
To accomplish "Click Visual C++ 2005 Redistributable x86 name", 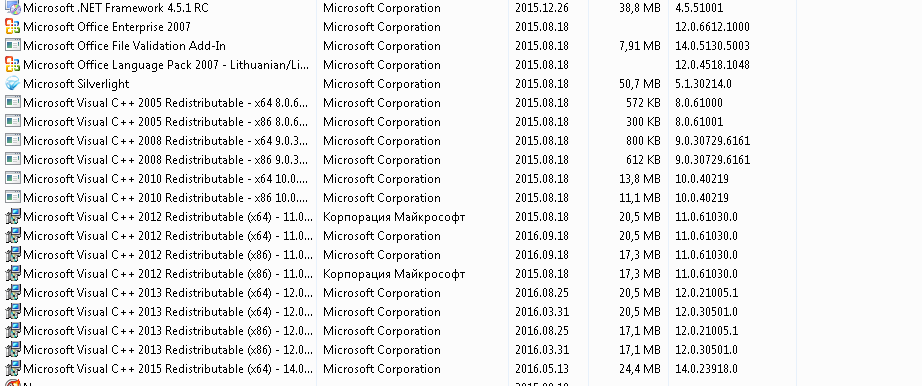I will [x=166, y=122].
